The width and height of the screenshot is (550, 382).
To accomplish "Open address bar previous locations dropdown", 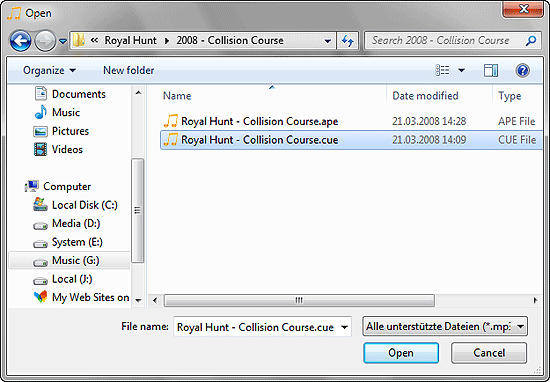I will point(328,41).
